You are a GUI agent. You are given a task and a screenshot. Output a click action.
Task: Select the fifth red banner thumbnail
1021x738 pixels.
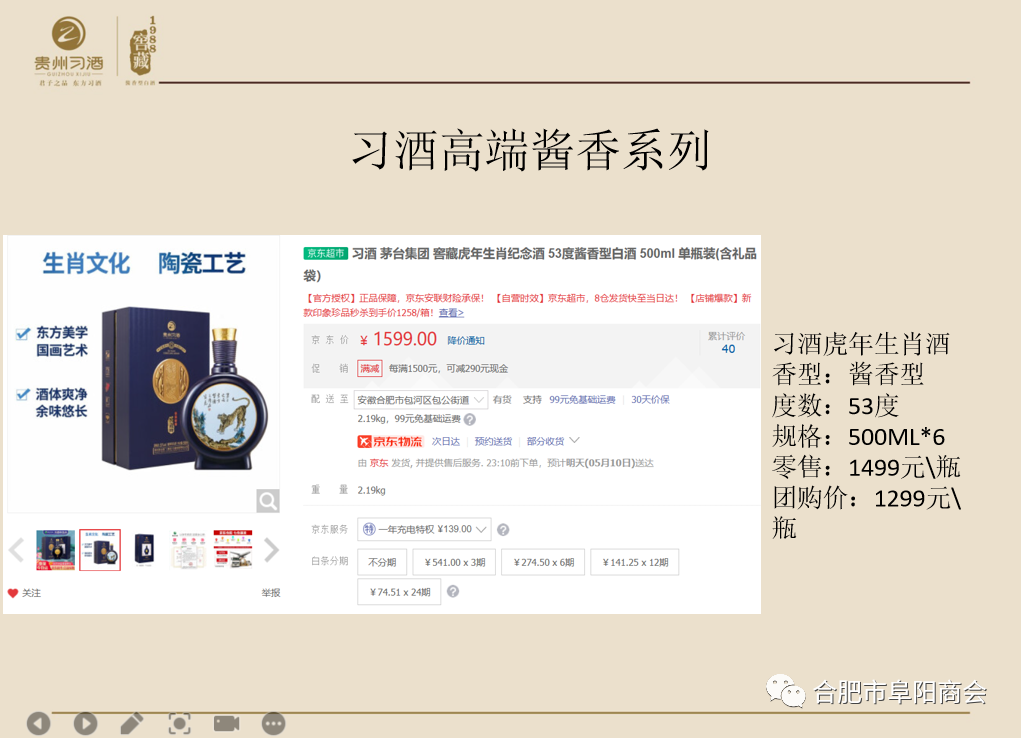[233, 550]
